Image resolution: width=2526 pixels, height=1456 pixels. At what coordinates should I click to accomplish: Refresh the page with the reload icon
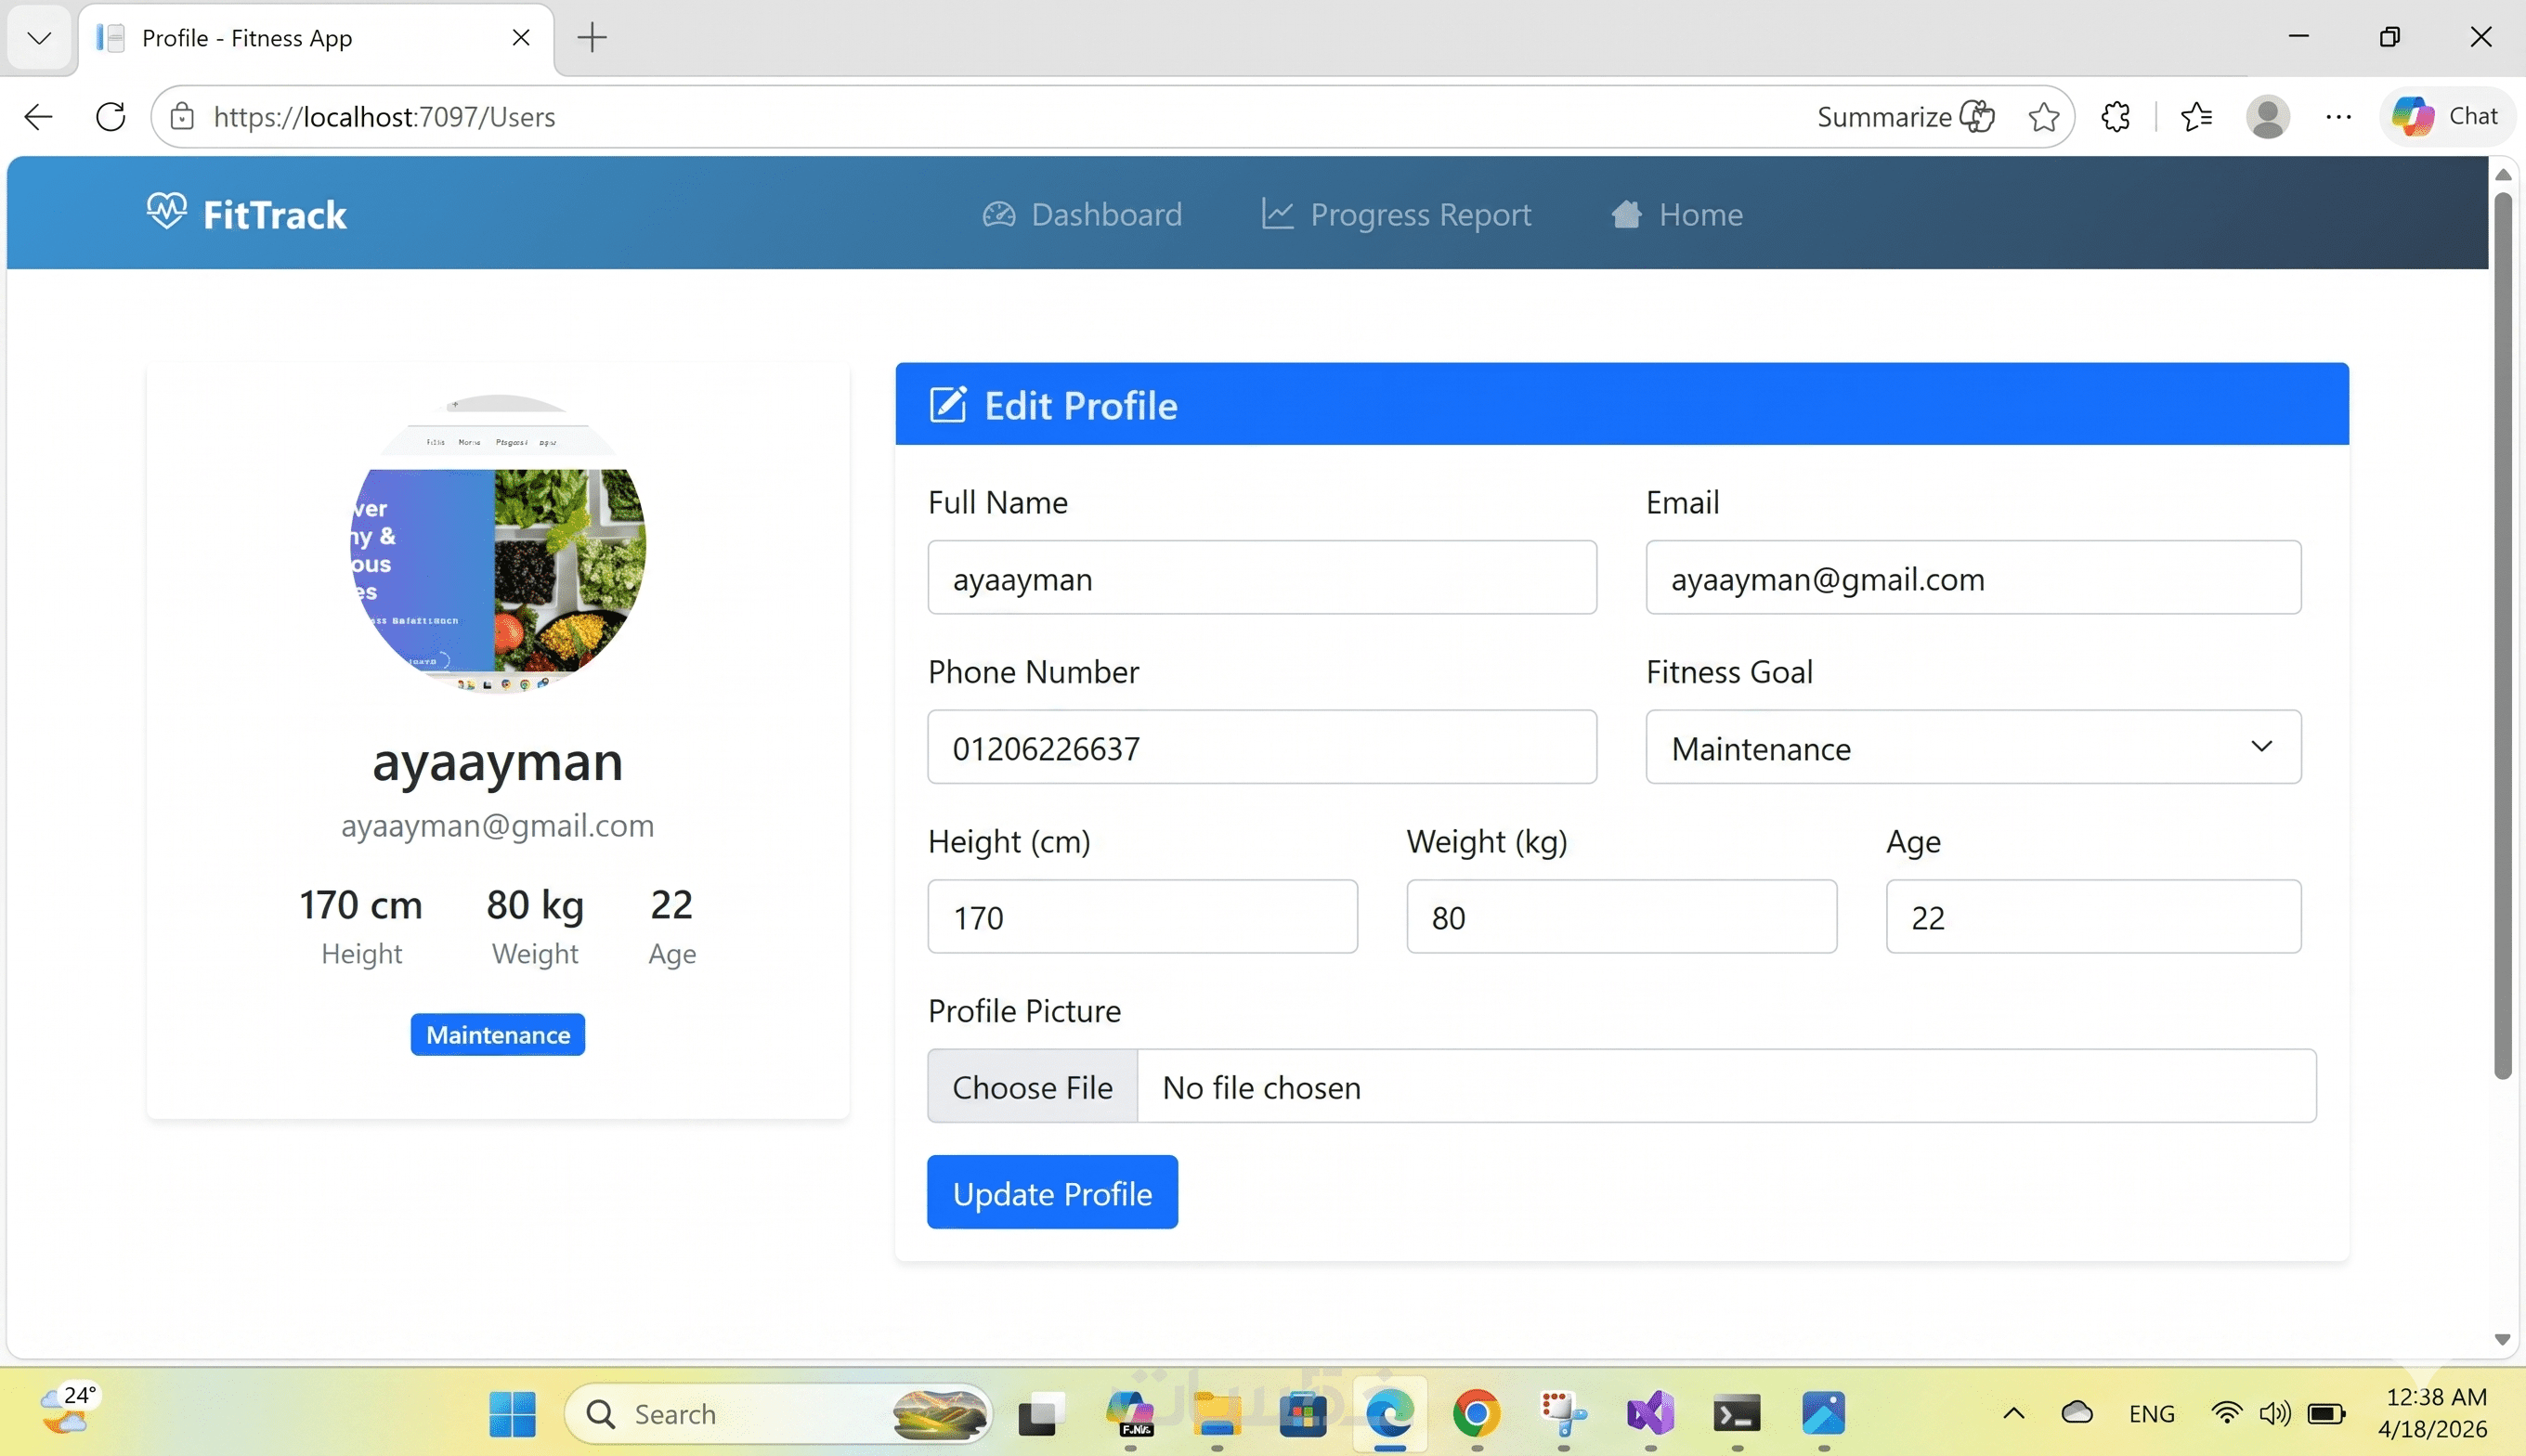click(x=110, y=117)
